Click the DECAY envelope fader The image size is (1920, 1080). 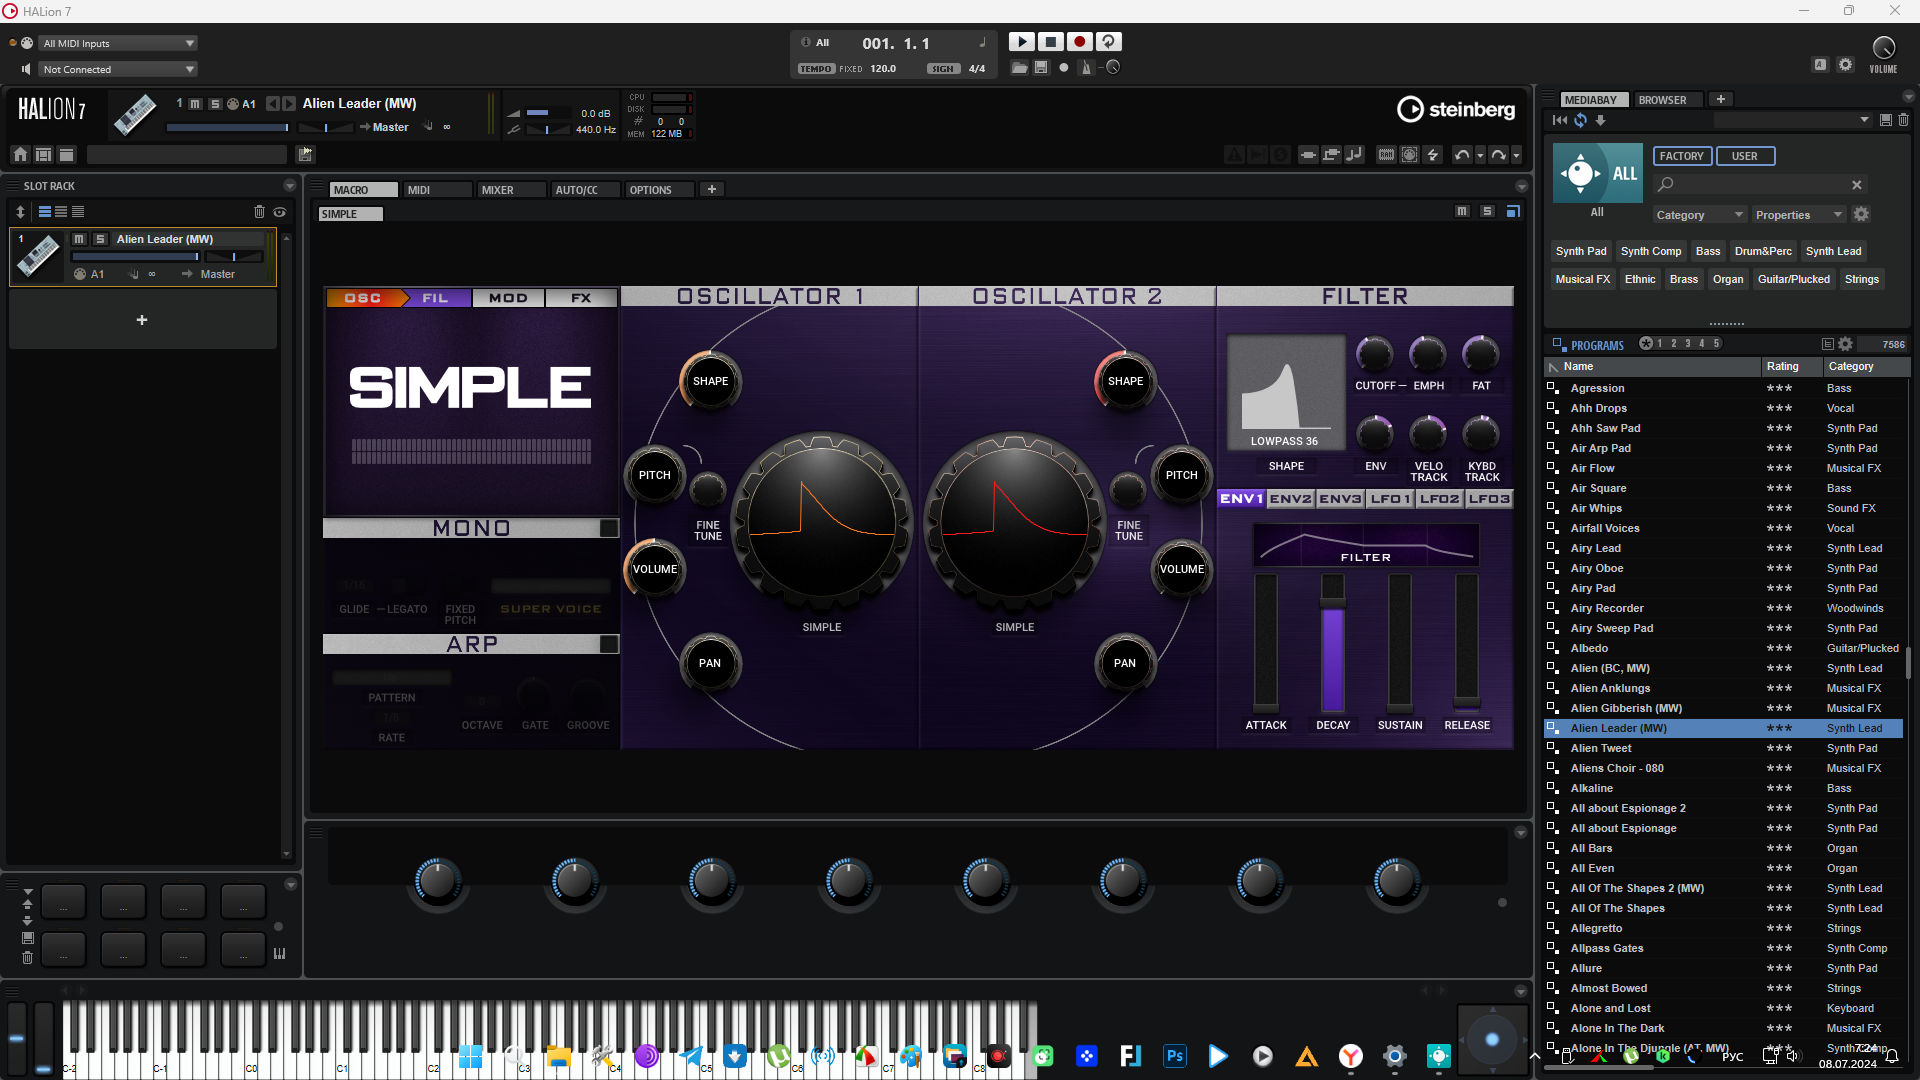click(1333, 642)
